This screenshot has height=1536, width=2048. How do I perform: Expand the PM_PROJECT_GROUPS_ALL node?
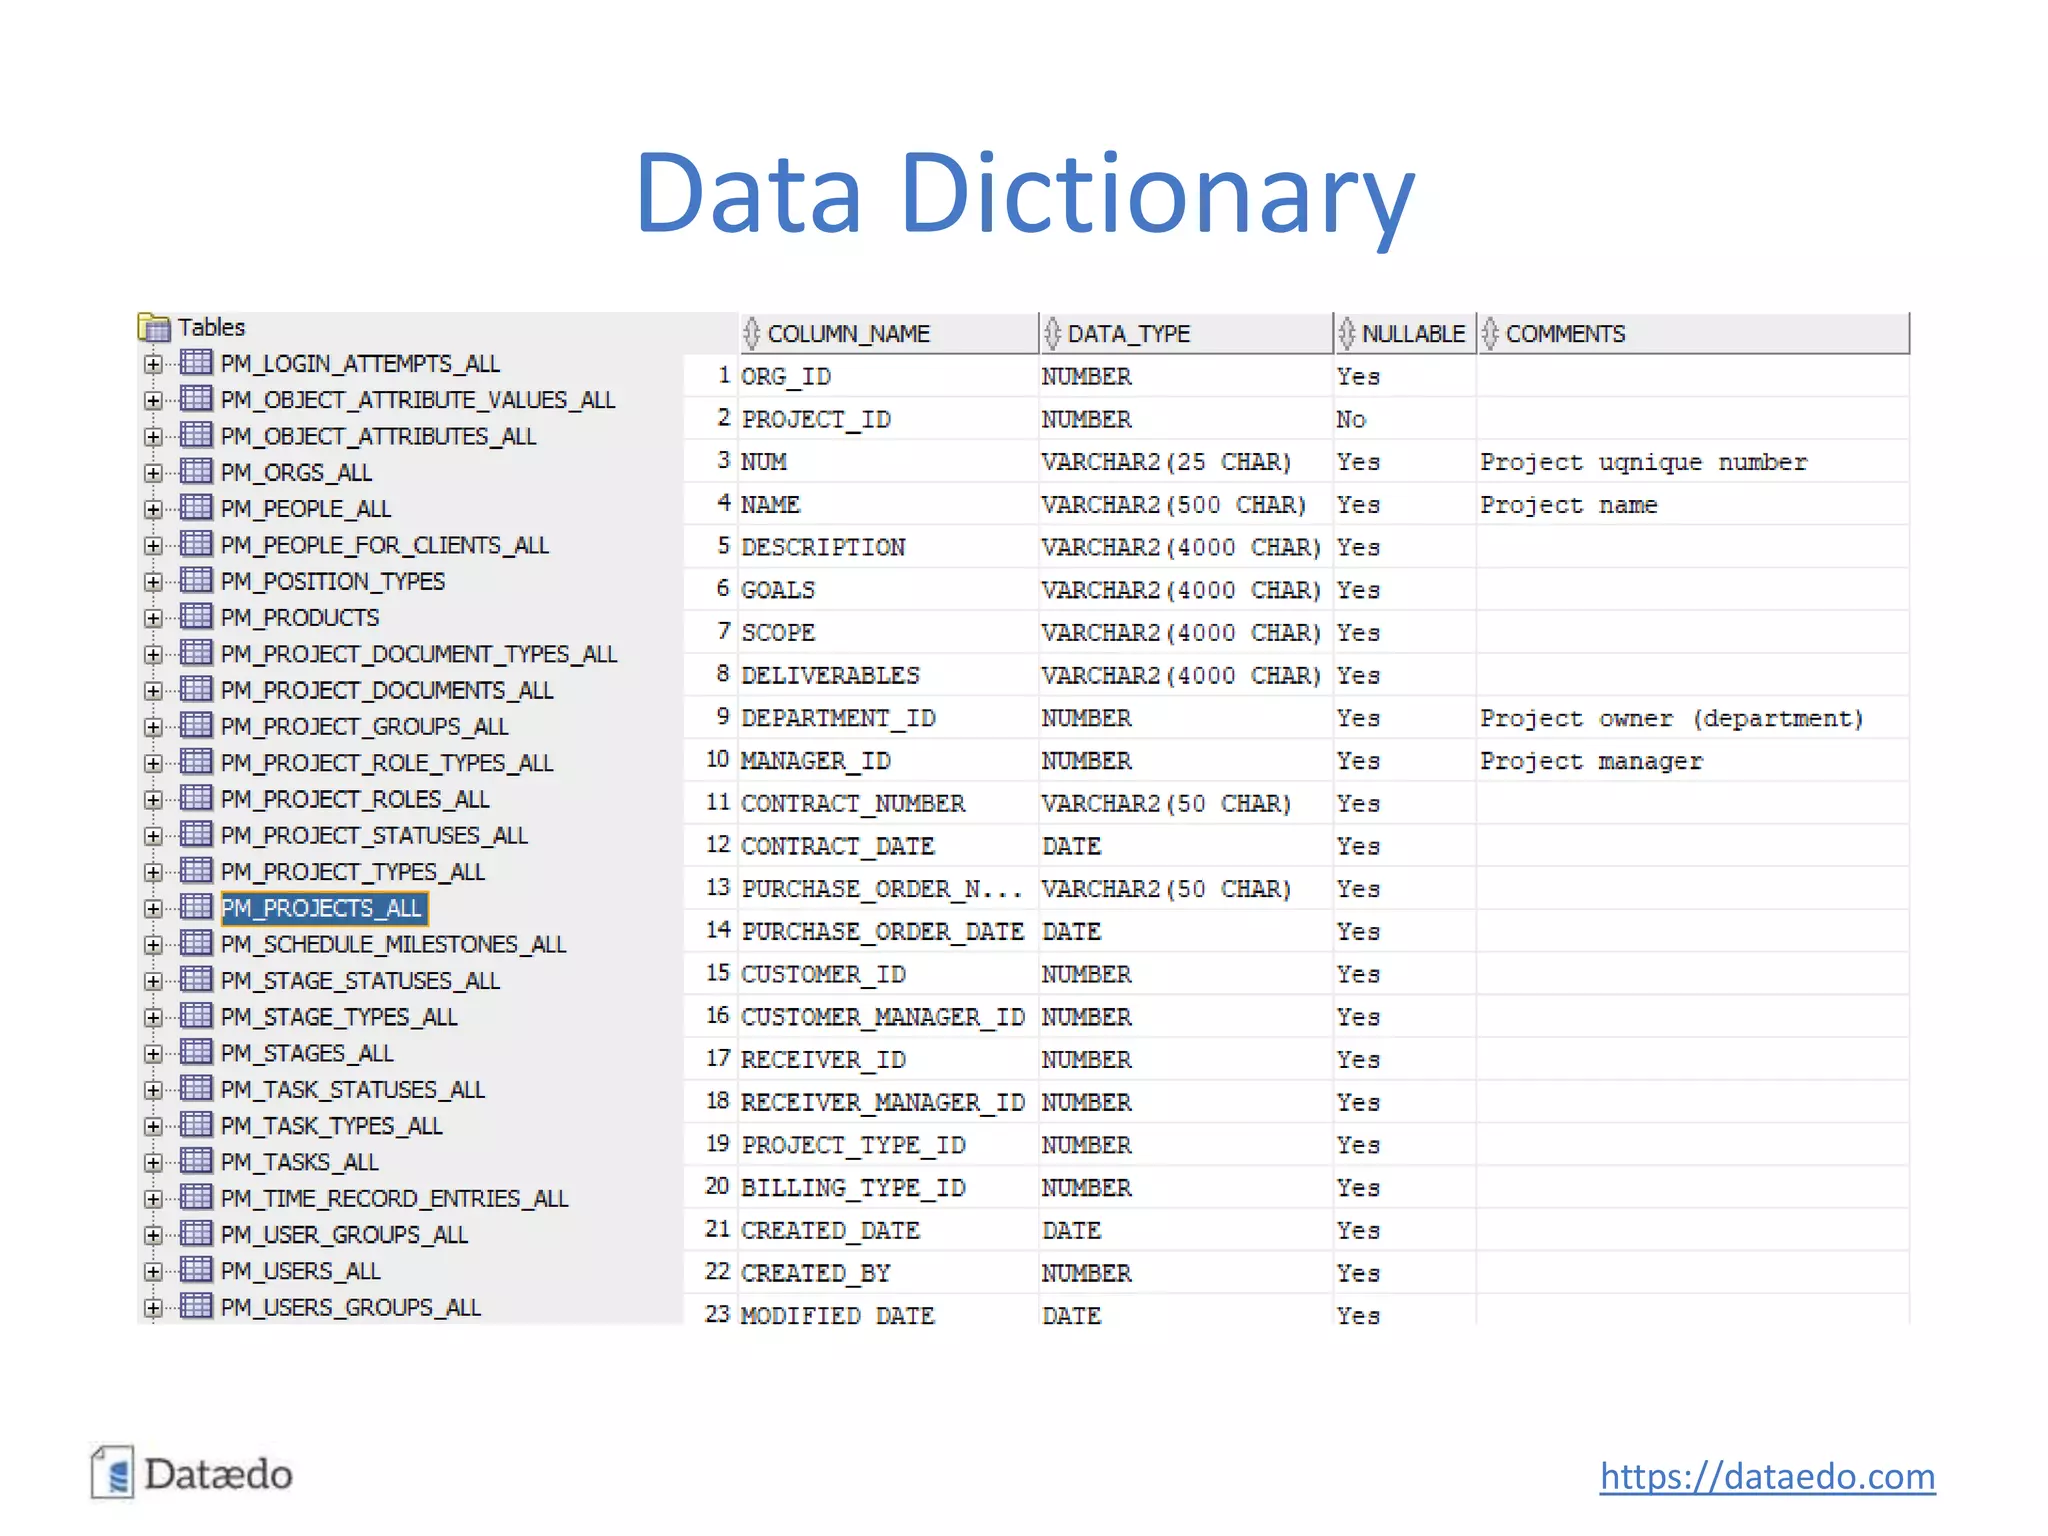[153, 727]
